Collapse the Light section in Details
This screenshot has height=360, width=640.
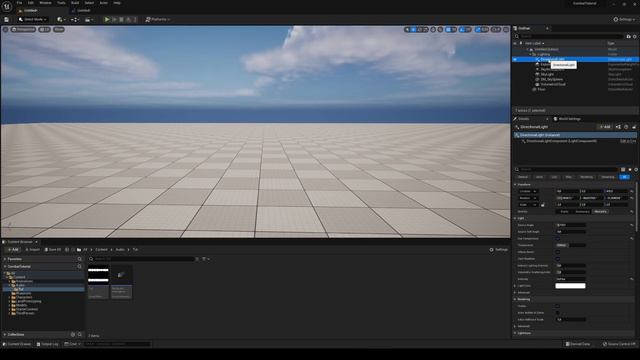(515, 218)
